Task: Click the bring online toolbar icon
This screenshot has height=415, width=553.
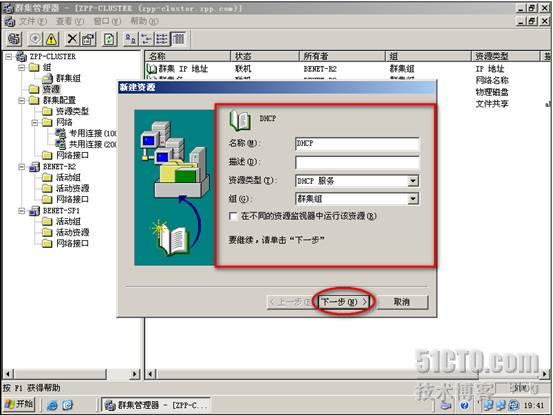Action: pos(35,39)
